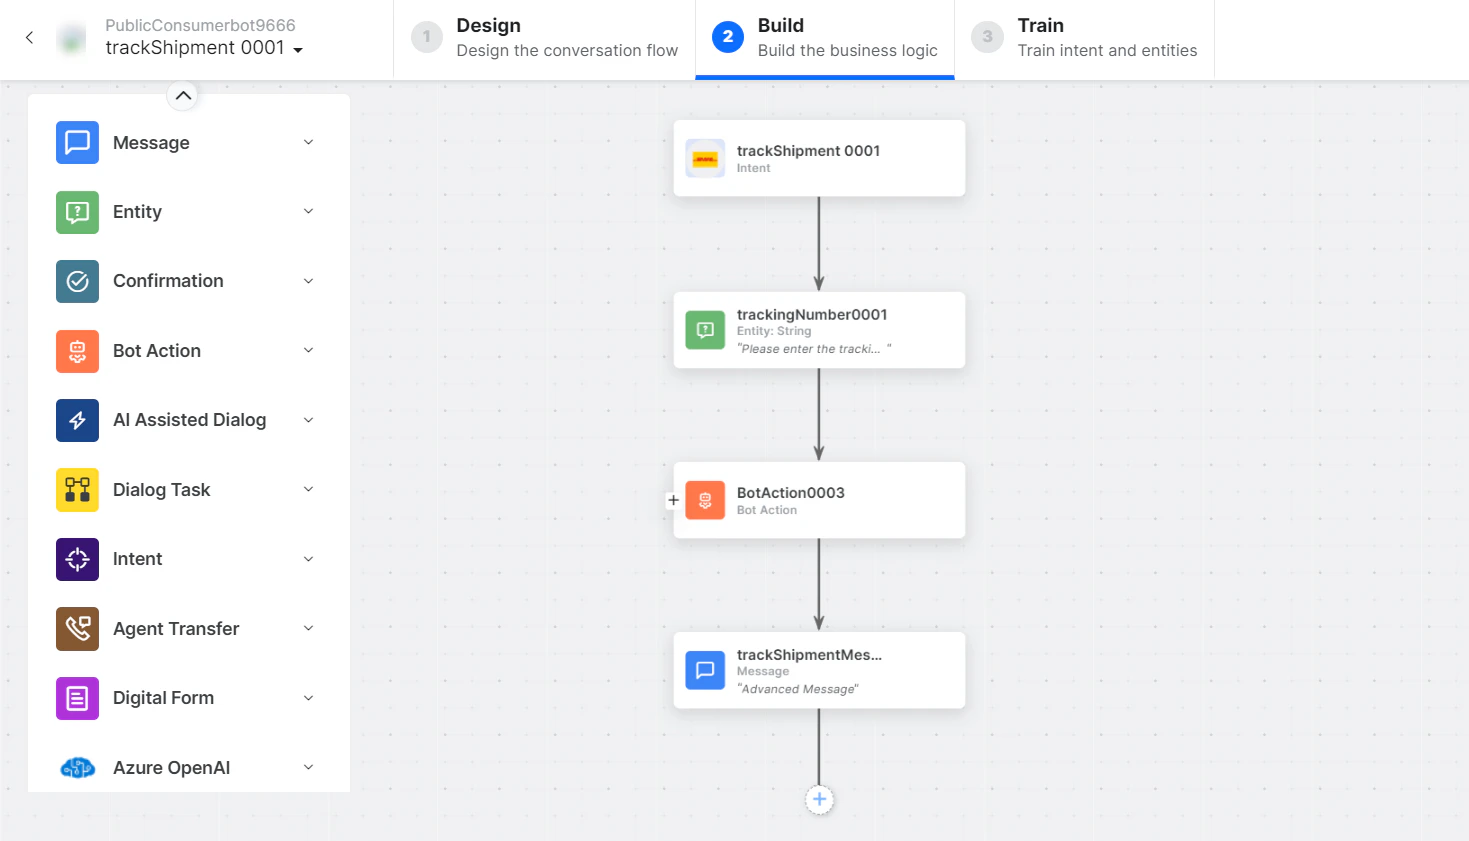Select the Digital Form icon

pos(77,697)
